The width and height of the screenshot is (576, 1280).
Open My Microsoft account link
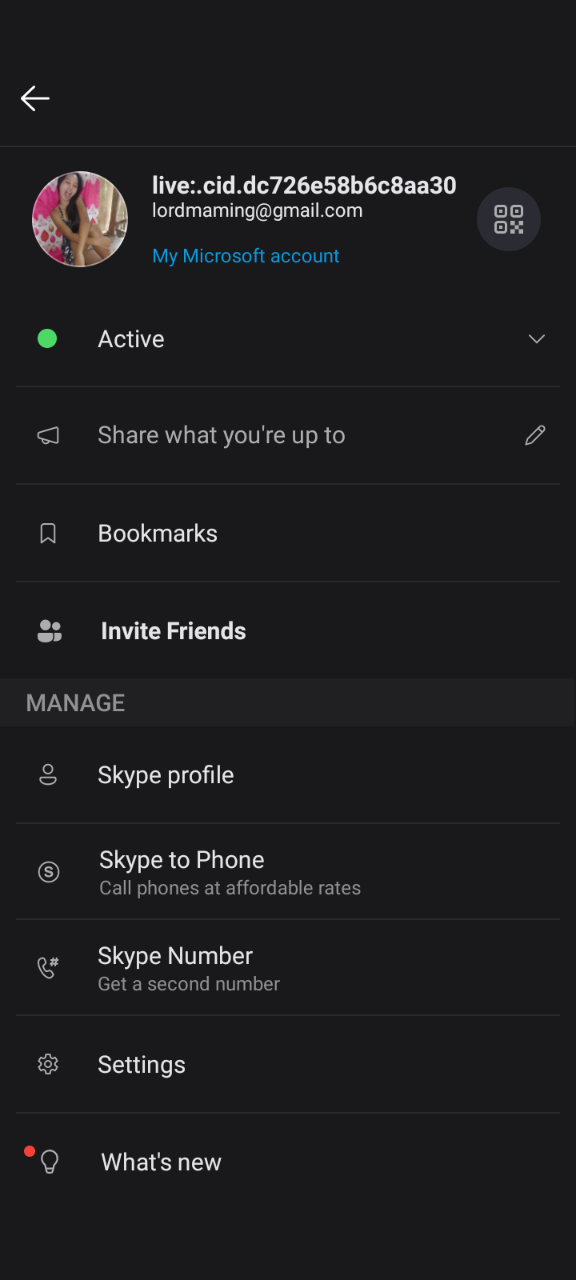coord(246,256)
